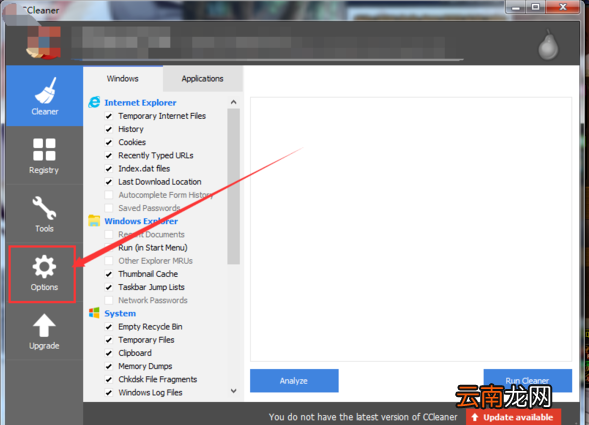Toggle the Cookies checkbox

[x=109, y=142]
